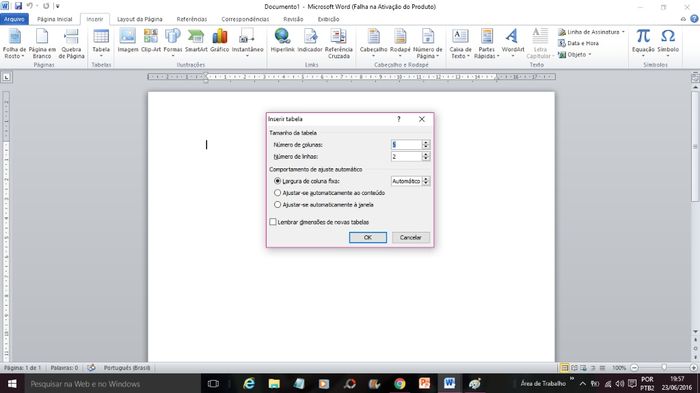Click the zoom slider in status bar
The image size is (700, 393).
(664, 368)
